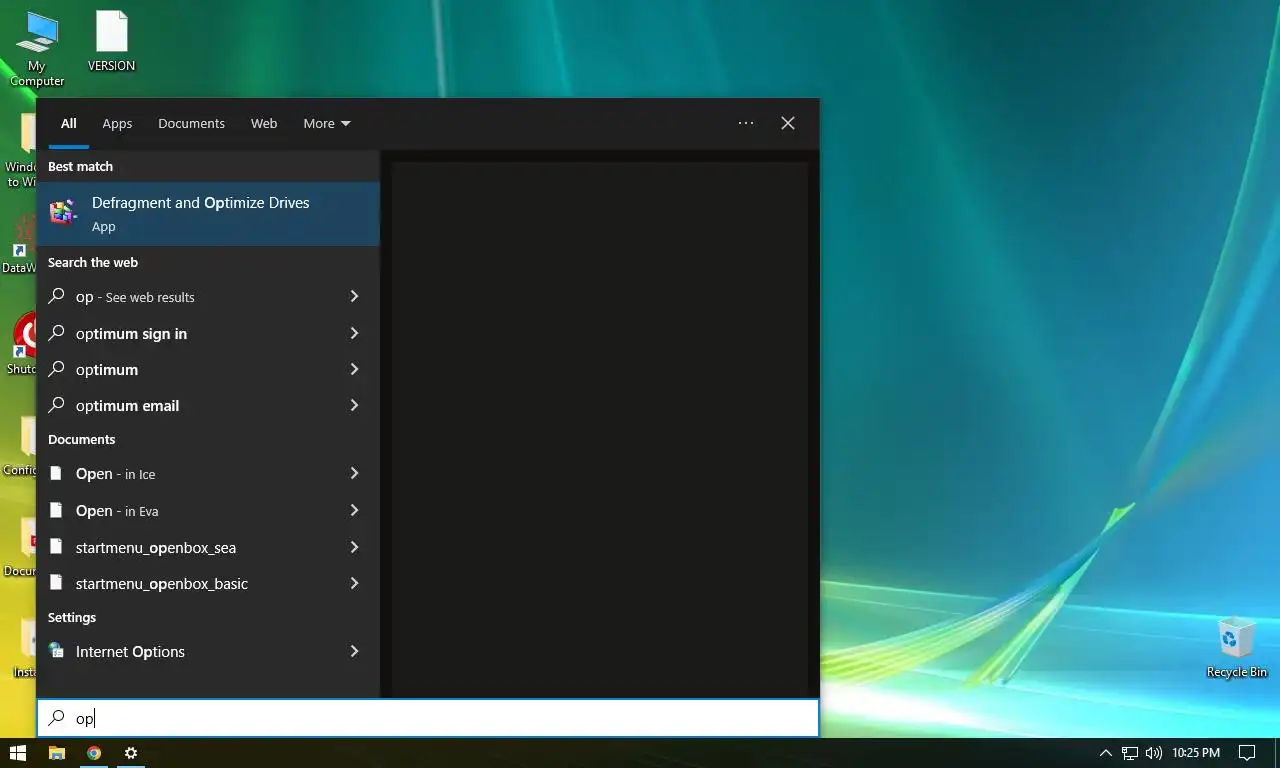Open the network tray icon
Viewport: 1280px width, 768px height.
click(x=1130, y=753)
